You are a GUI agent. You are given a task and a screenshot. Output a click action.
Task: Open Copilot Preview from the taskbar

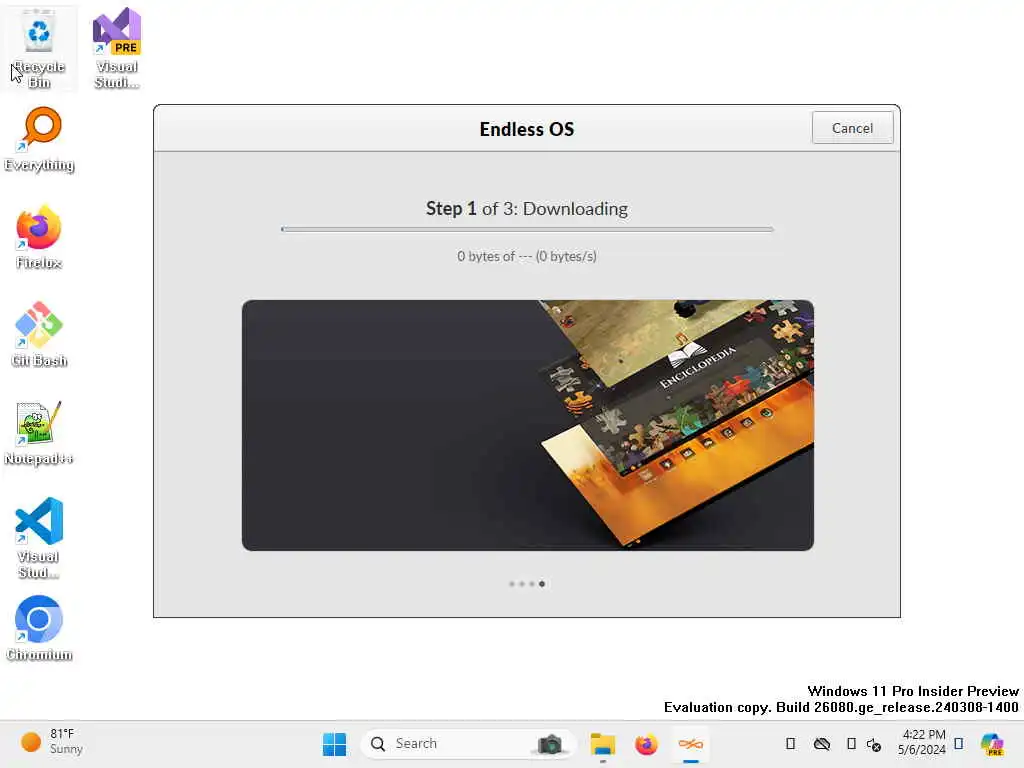click(991, 744)
